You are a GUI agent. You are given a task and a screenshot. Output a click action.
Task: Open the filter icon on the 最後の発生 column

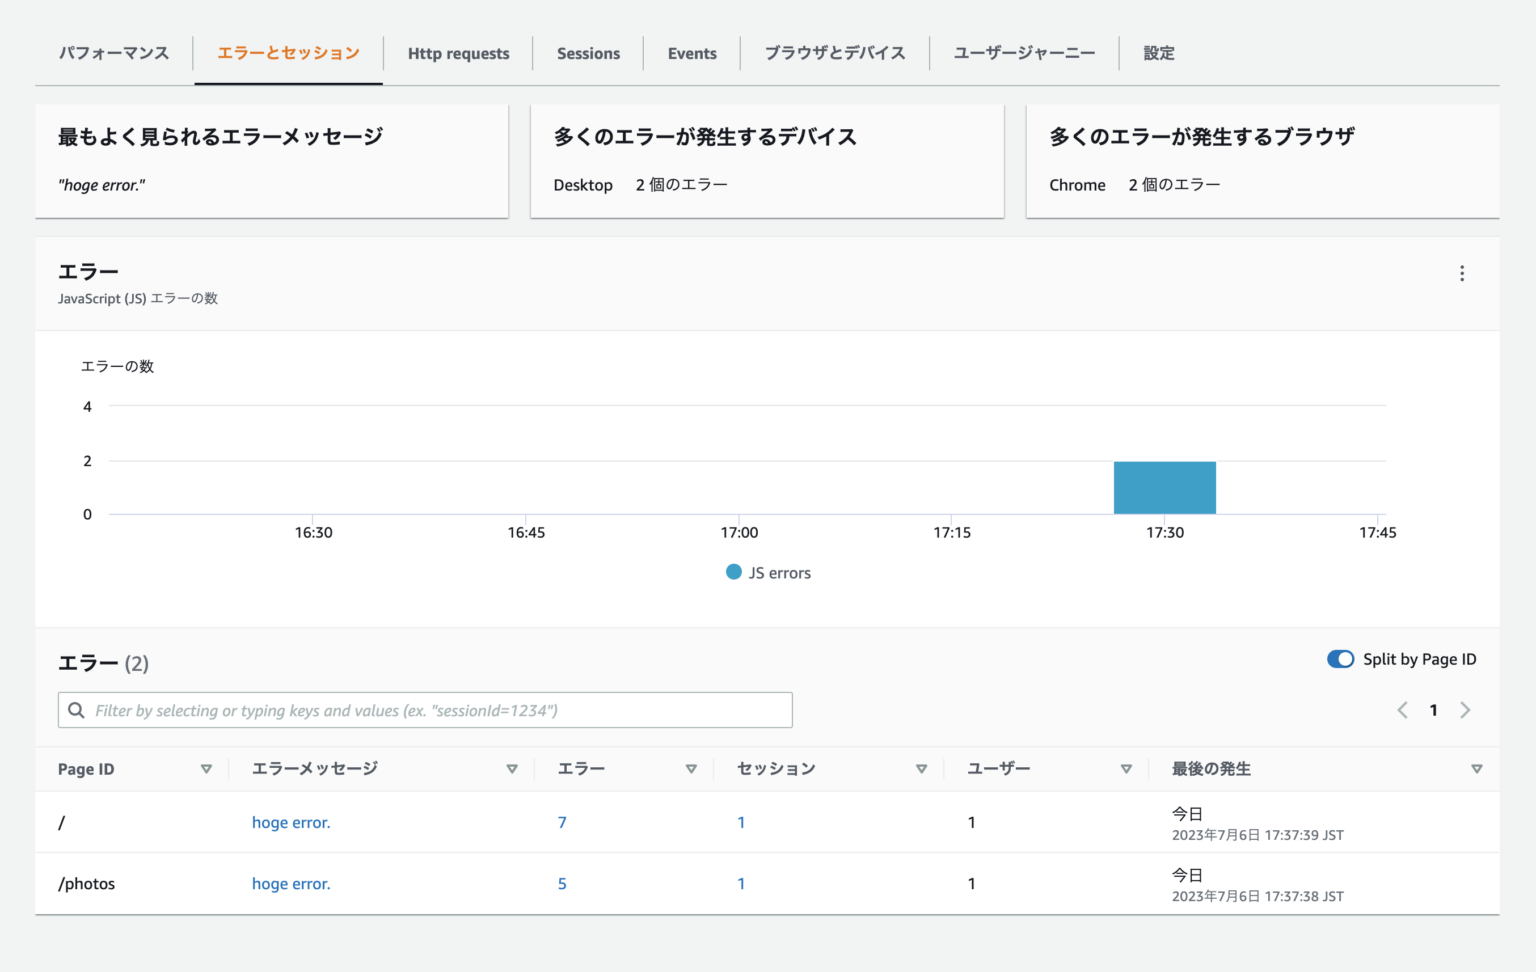tap(1477, 769)
